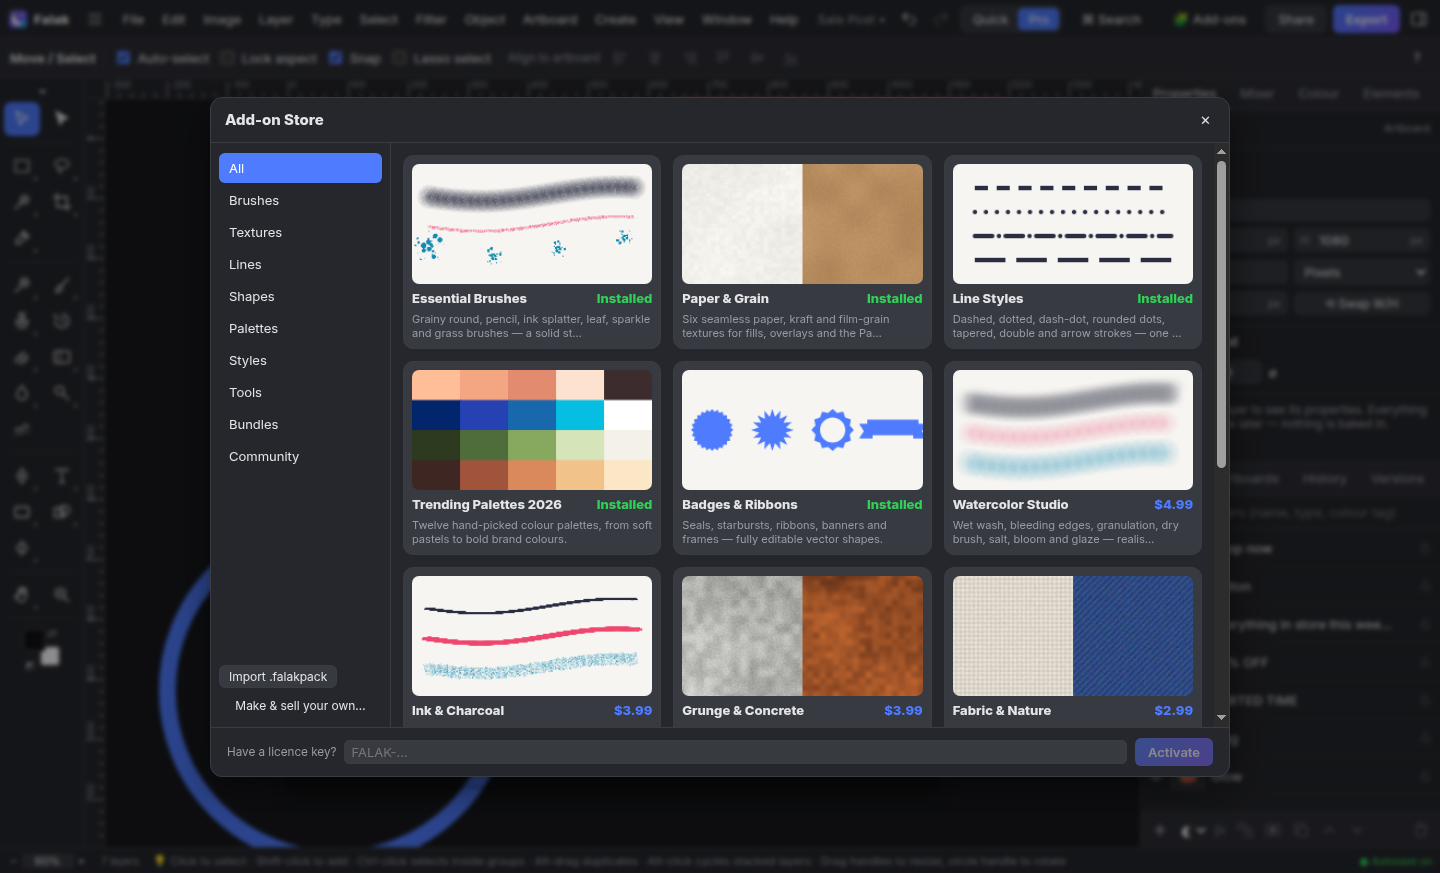Click the store list scrollbar thumb
The height and width of the screenshot is (873, 1440).
pyautogui.click(x=1221, y=314)
